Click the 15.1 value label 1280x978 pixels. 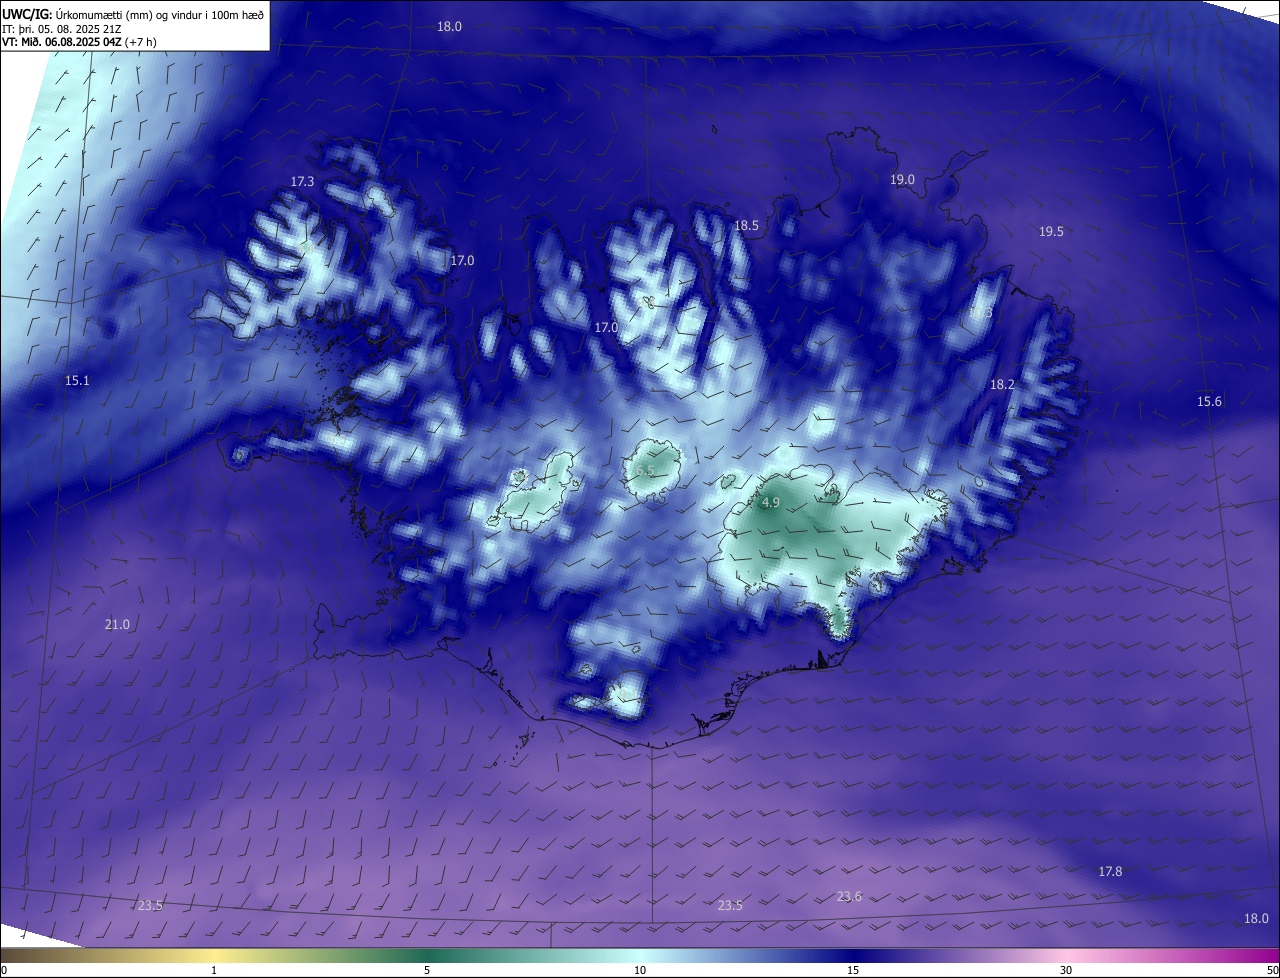(77, 380)
